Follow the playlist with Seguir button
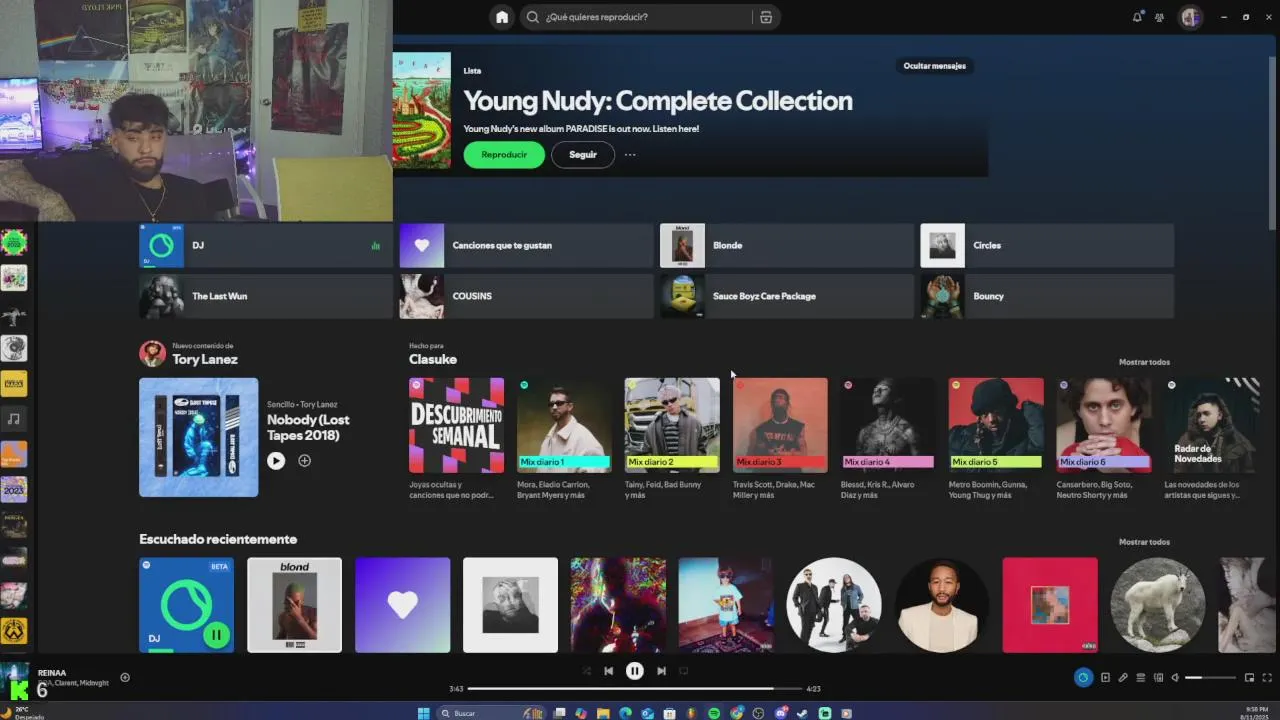The width and height of the screenshot is (1280, 720). [583, 154]
